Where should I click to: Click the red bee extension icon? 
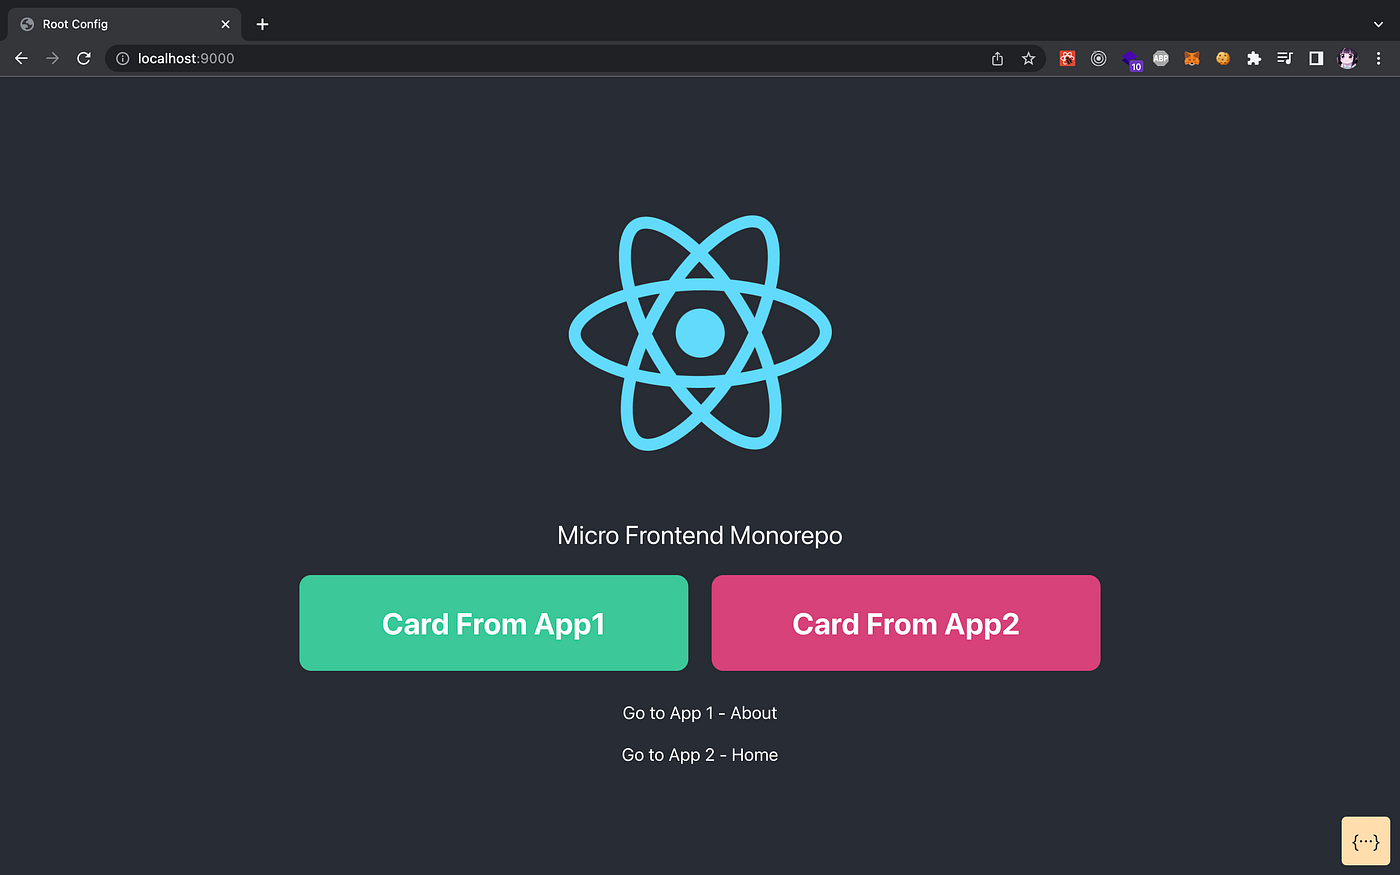tap(1067, 58)
